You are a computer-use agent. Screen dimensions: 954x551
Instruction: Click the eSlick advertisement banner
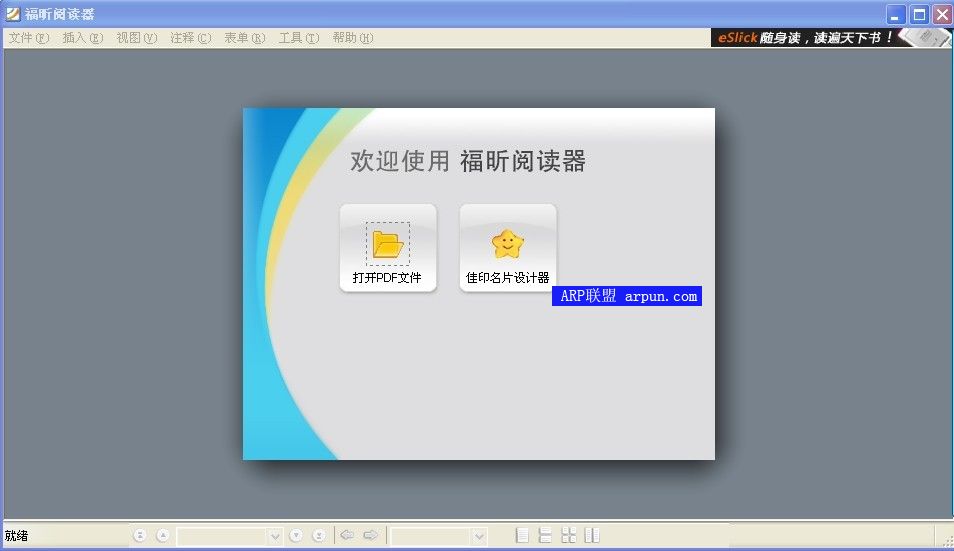pos(830,38)
